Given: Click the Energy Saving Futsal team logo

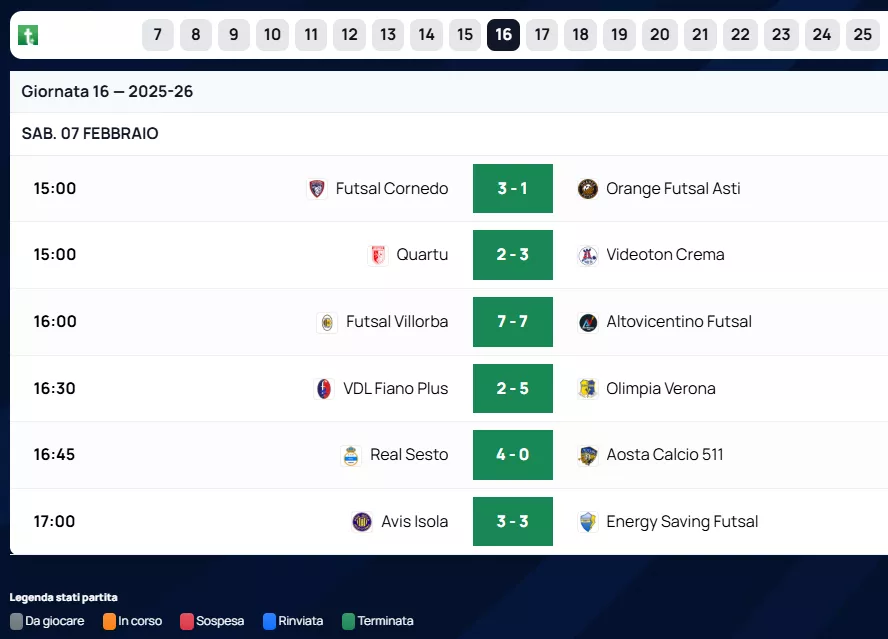Looking at the screenshot, I should [588, 522].
